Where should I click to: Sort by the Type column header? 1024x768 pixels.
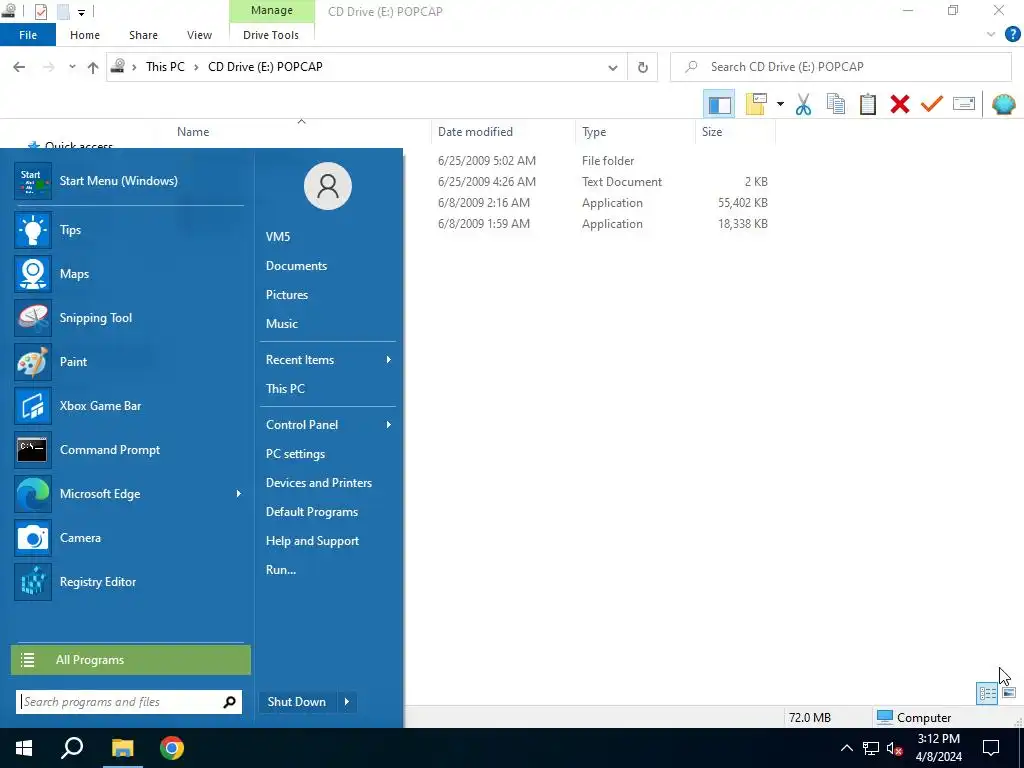pos(635,132)
